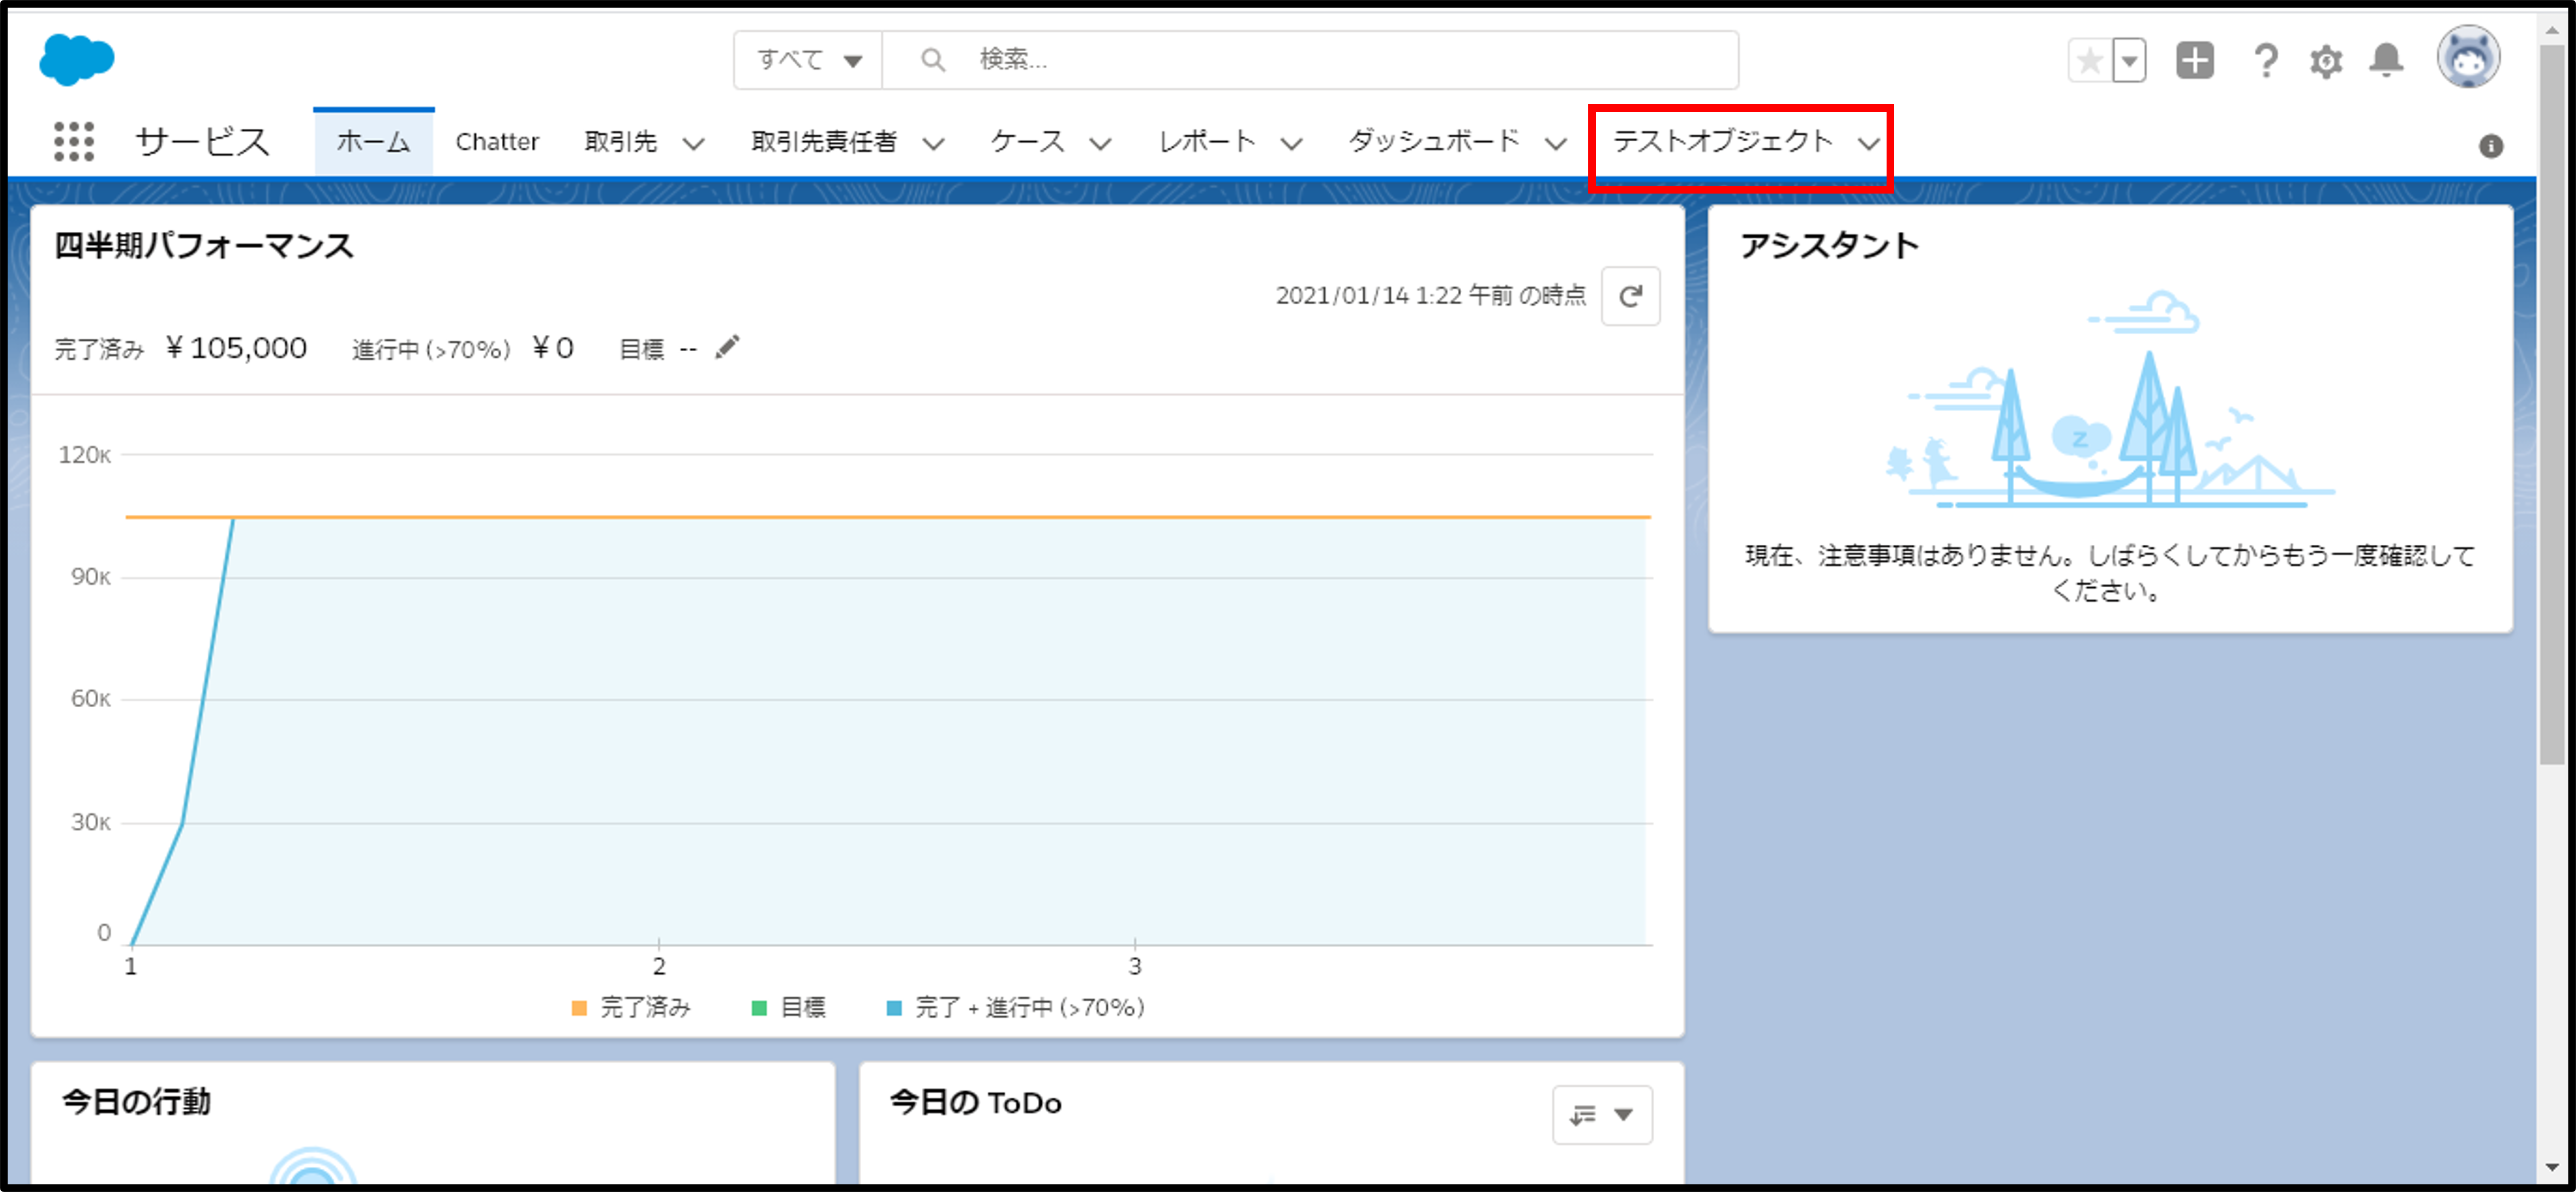Refresh the 四半期パフォーマンス chart
Screen dimensions: 2576x1192
1630,296
